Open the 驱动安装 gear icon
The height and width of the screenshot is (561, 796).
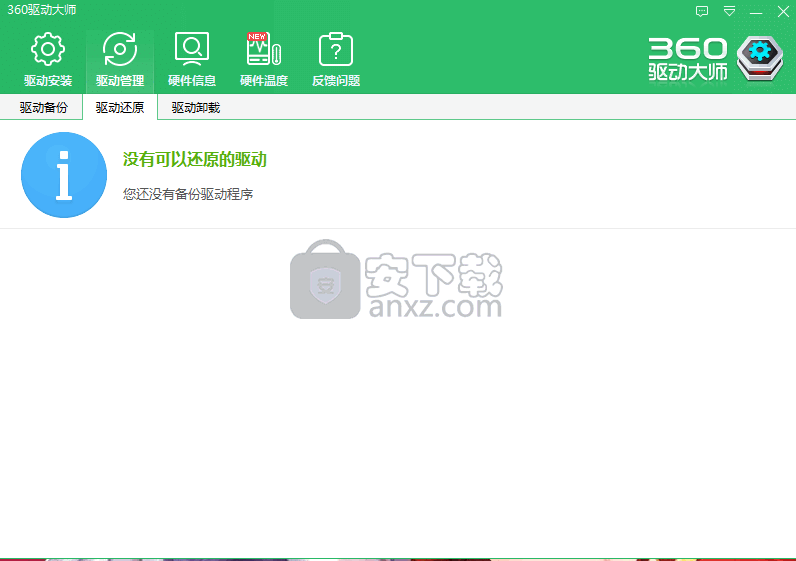click(48, 49)
